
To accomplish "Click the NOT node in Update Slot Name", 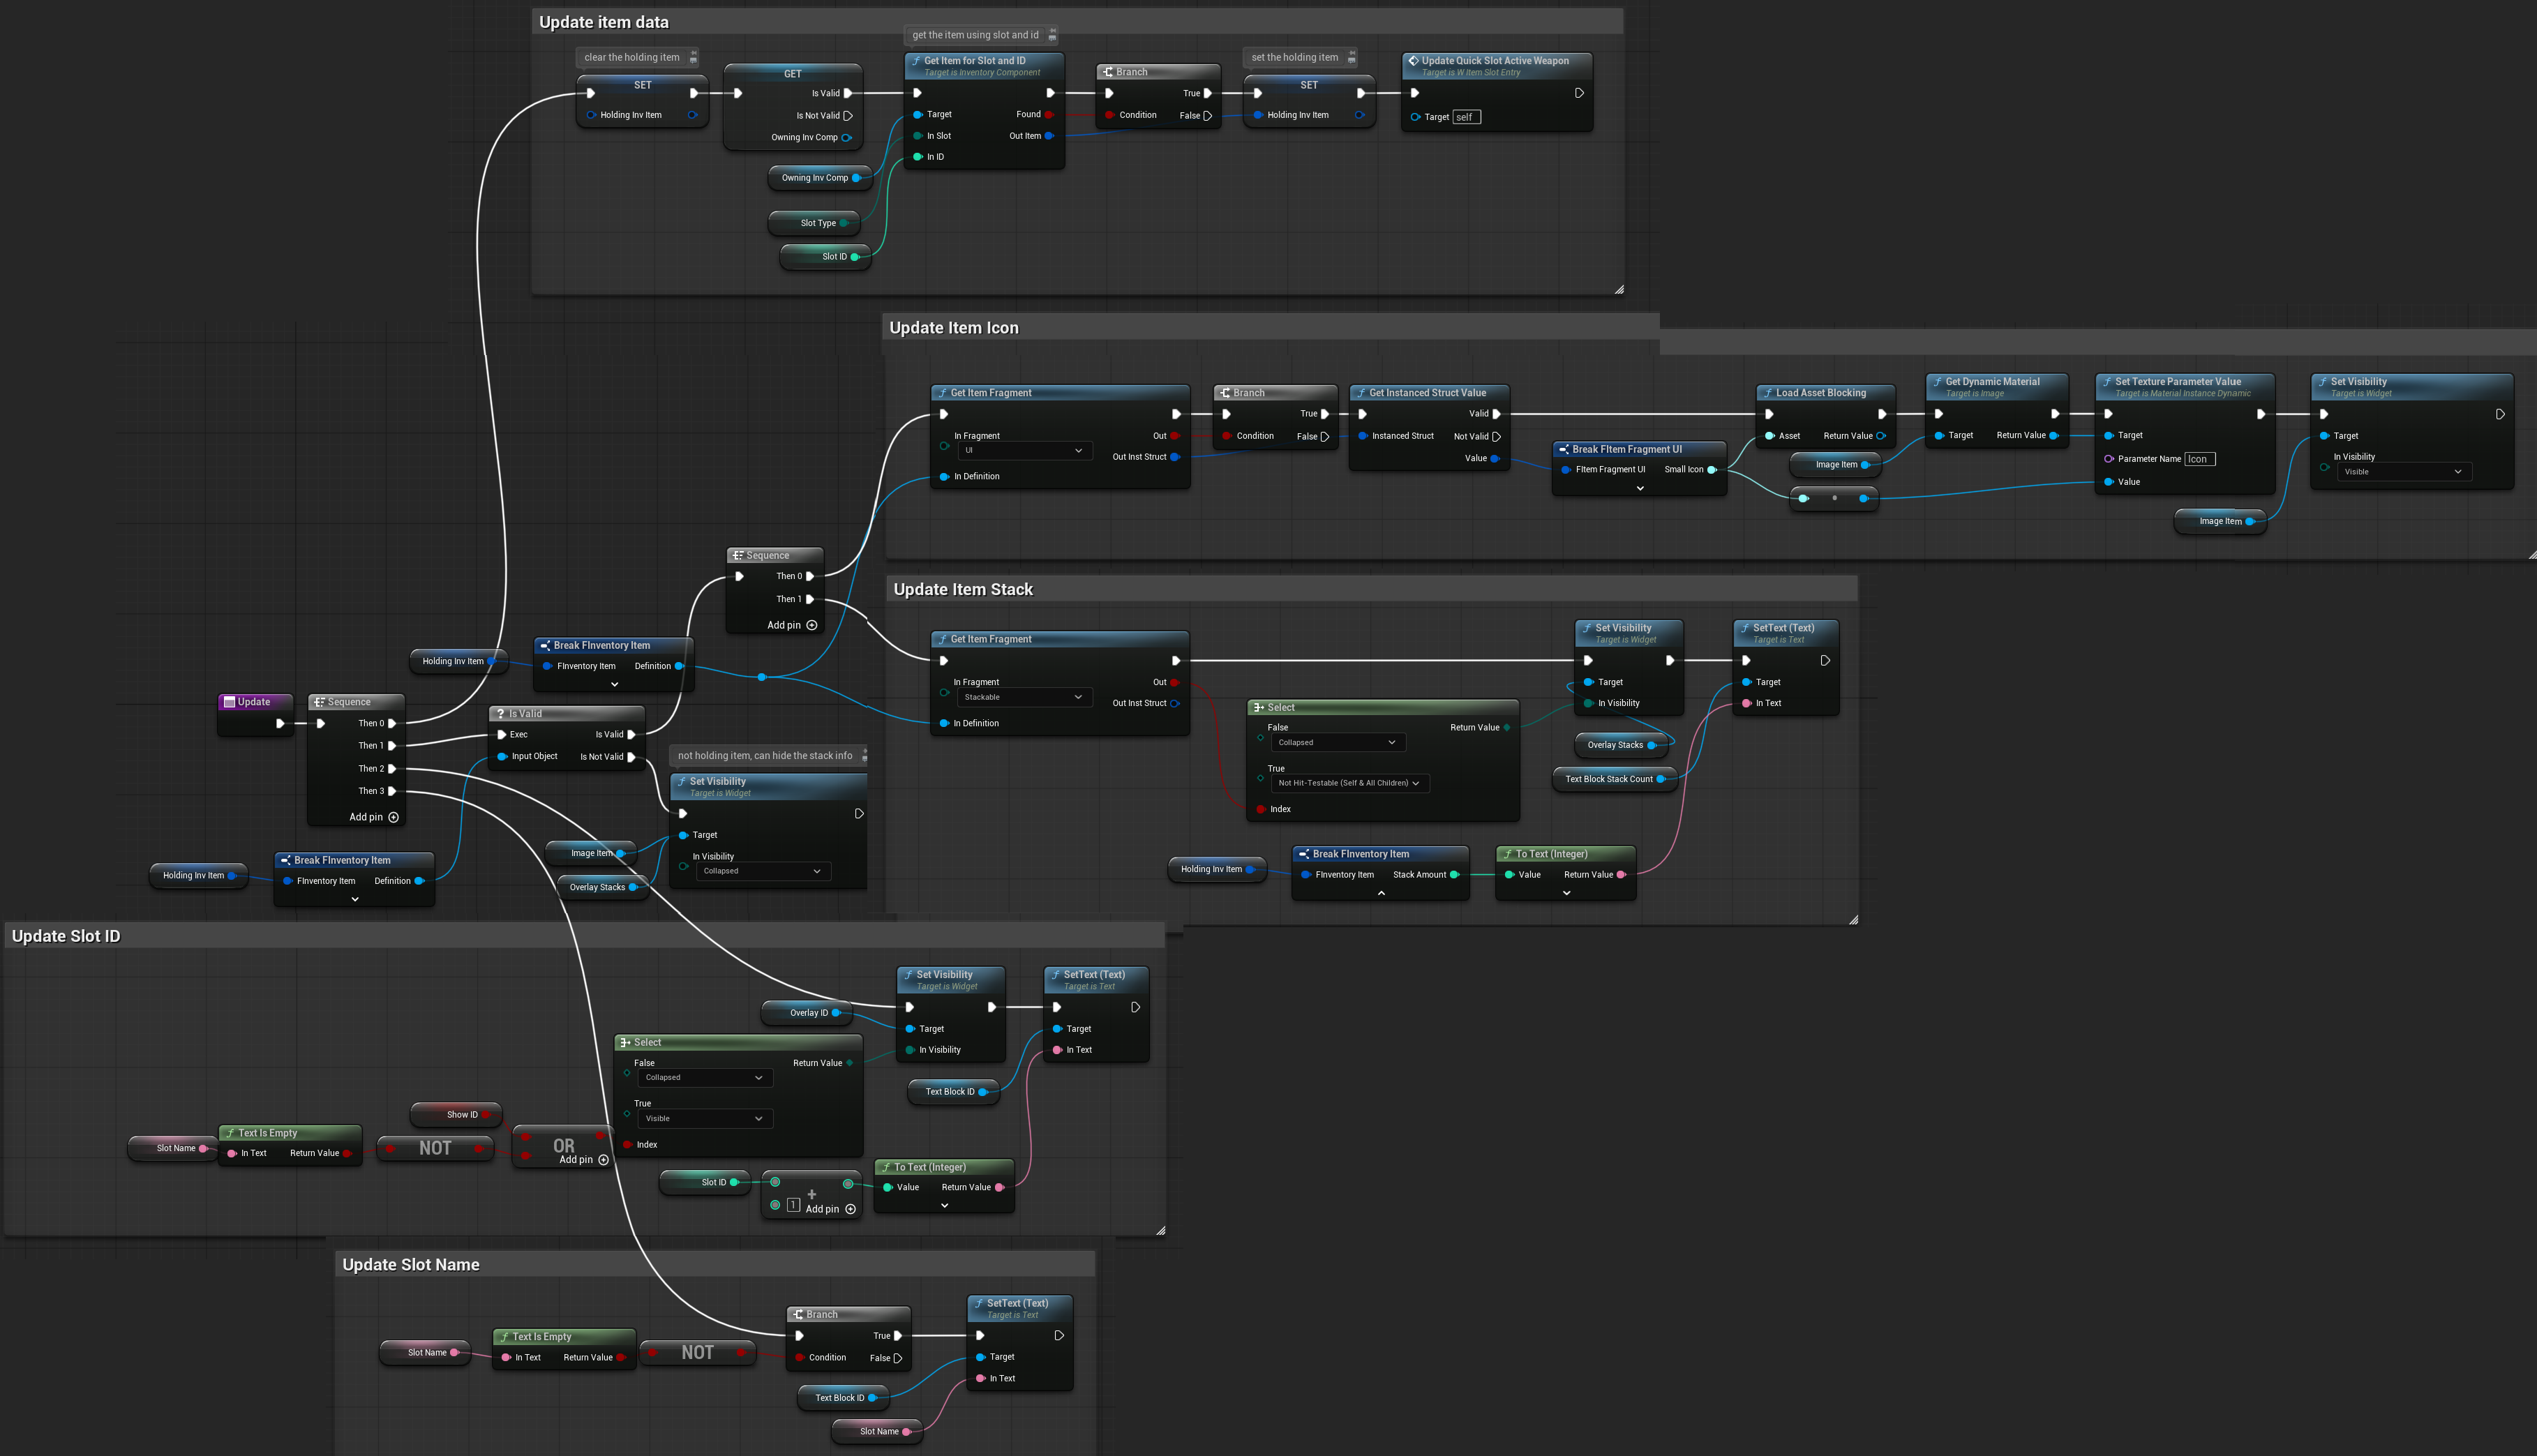I will (x=697, y=1352).
